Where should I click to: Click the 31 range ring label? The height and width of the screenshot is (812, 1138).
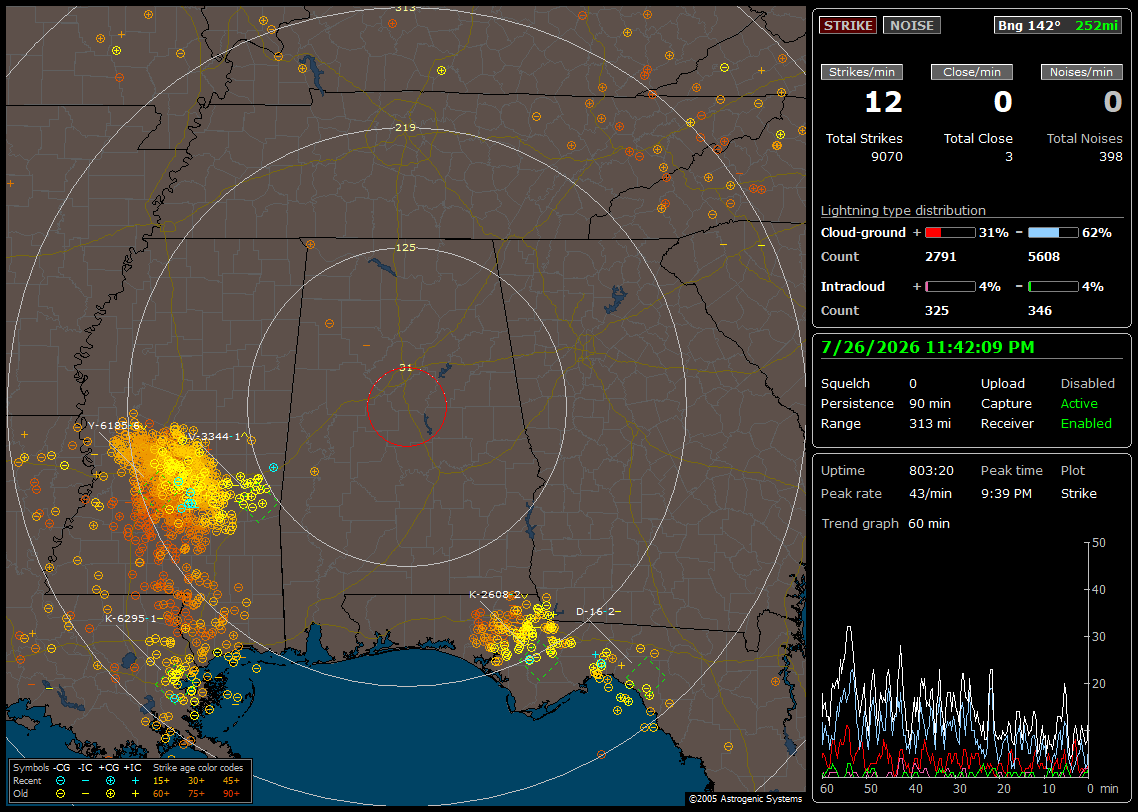(406, 368)
